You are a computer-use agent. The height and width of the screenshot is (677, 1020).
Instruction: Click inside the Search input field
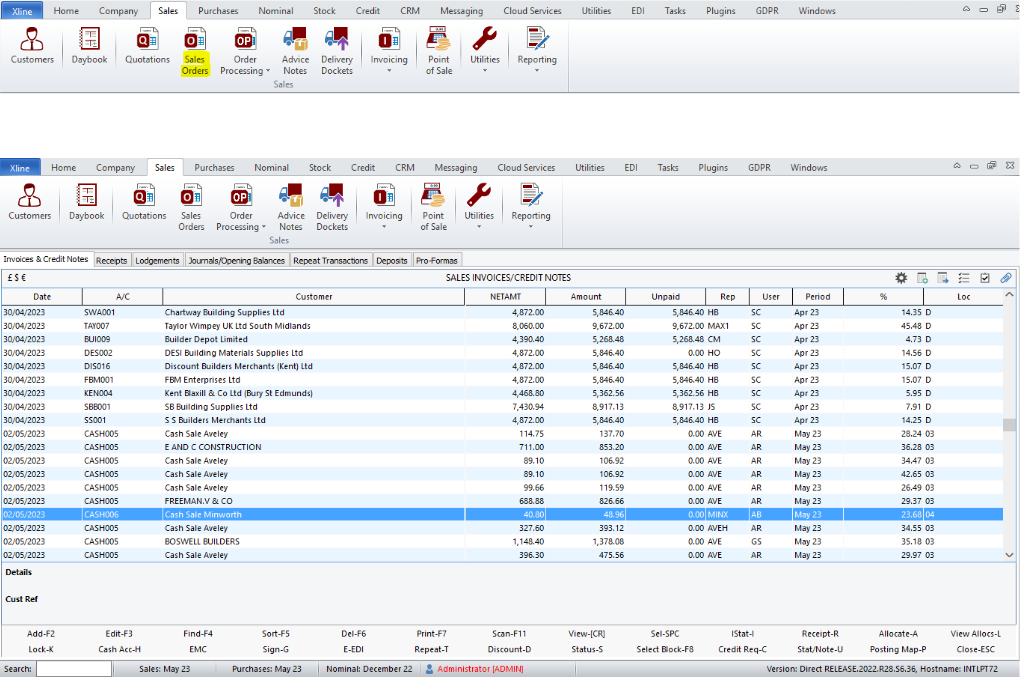(75, 668)
